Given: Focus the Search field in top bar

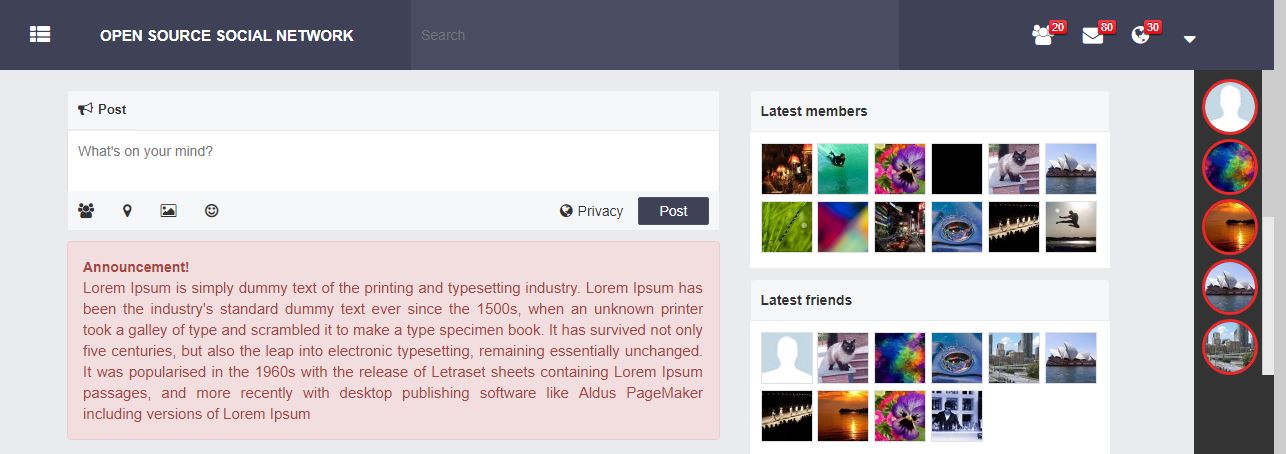Looking at the screenshot, I should (655, 35).
